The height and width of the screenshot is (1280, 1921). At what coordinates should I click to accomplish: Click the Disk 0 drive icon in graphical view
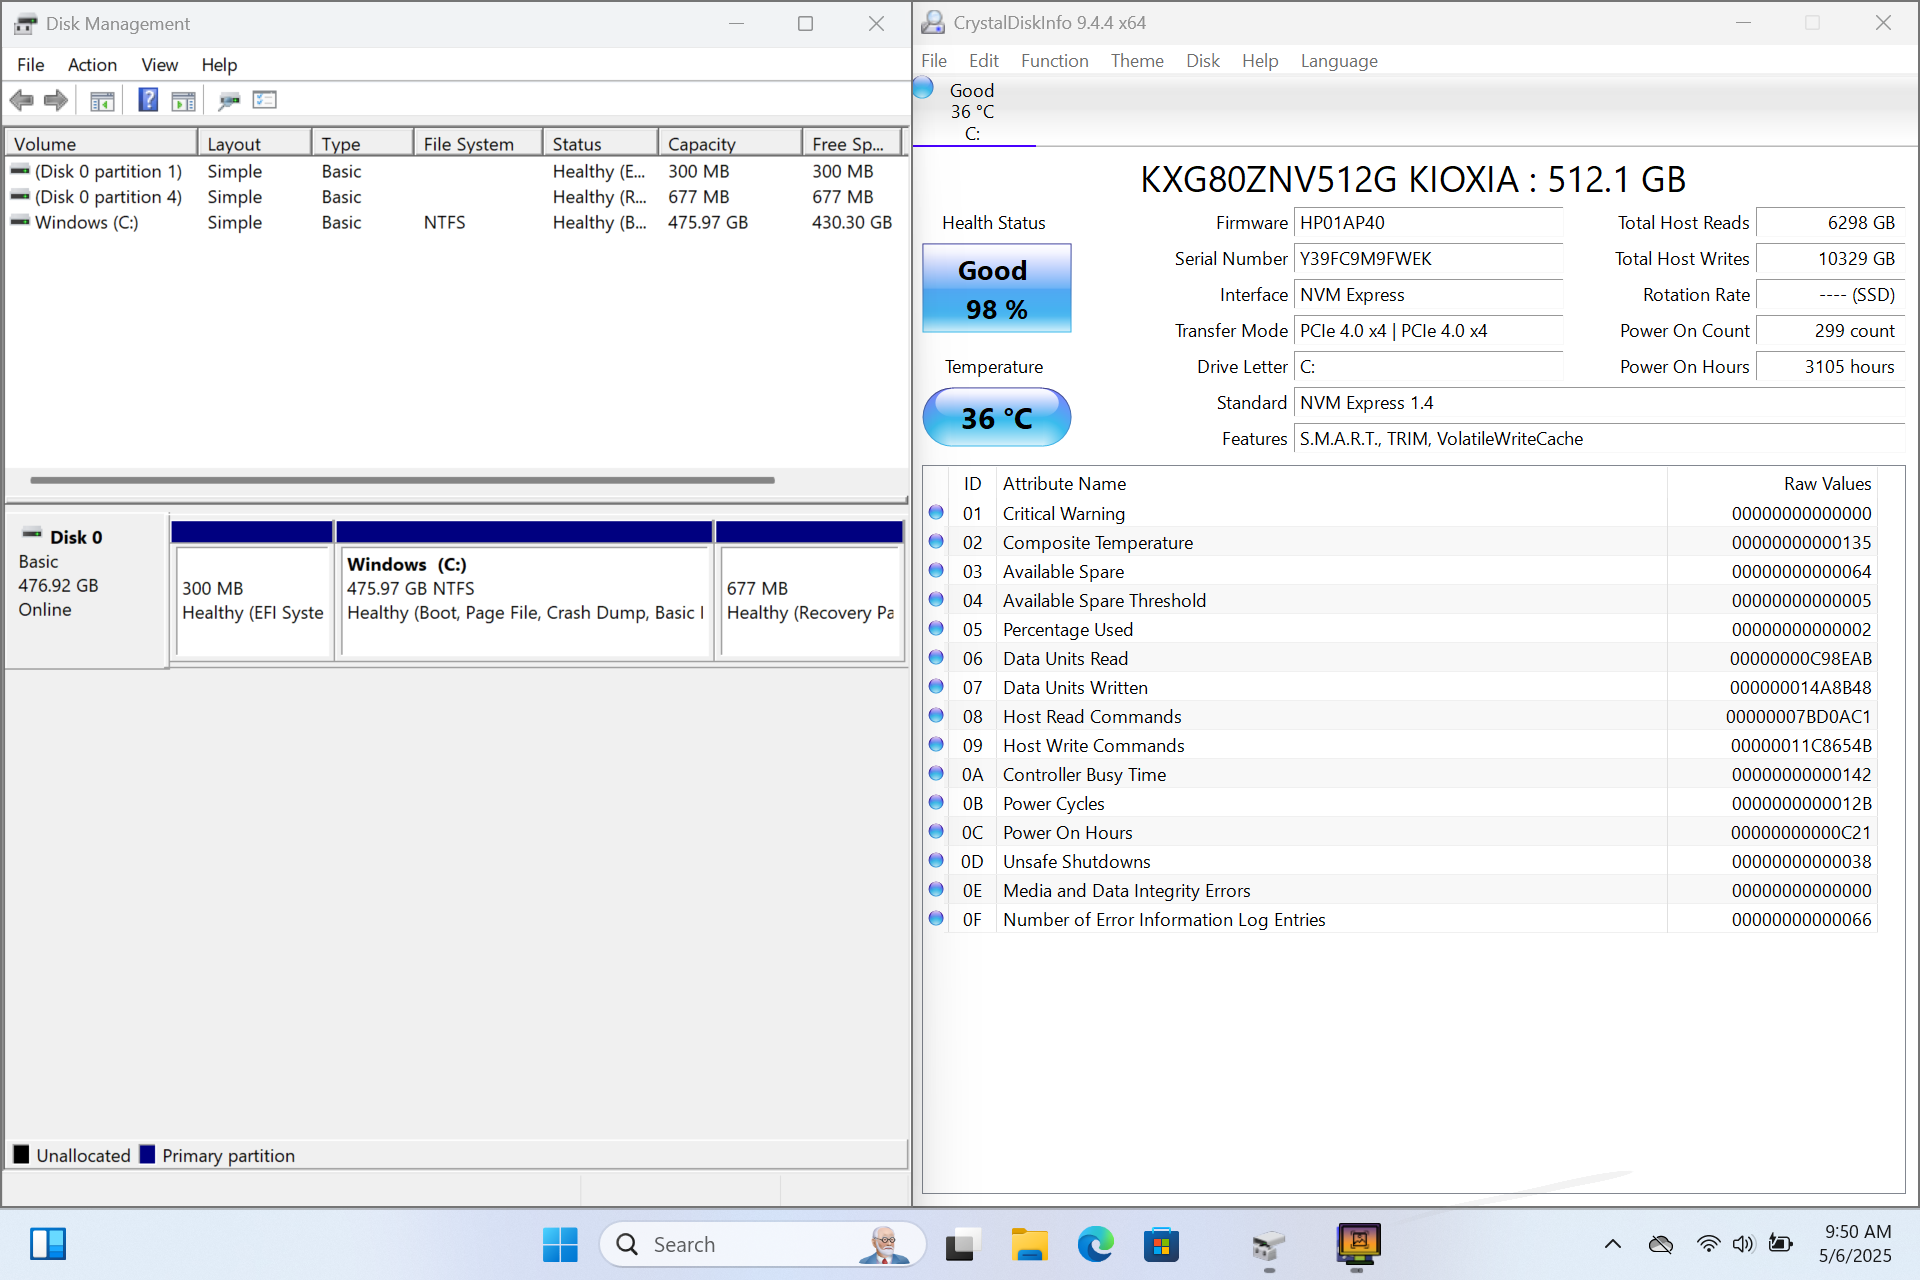point(32,534)
